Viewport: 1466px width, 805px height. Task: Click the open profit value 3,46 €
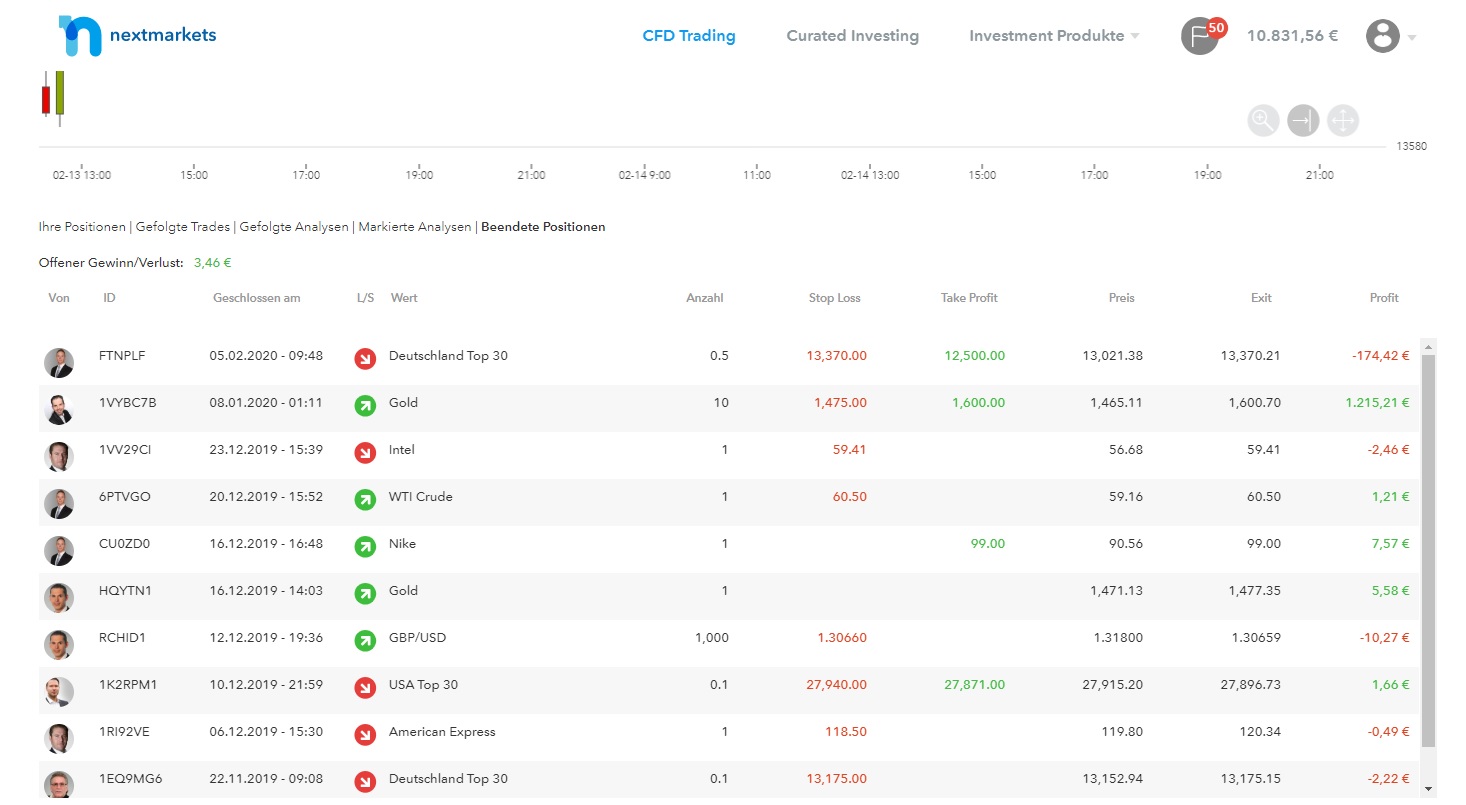[x=212, y=263]
